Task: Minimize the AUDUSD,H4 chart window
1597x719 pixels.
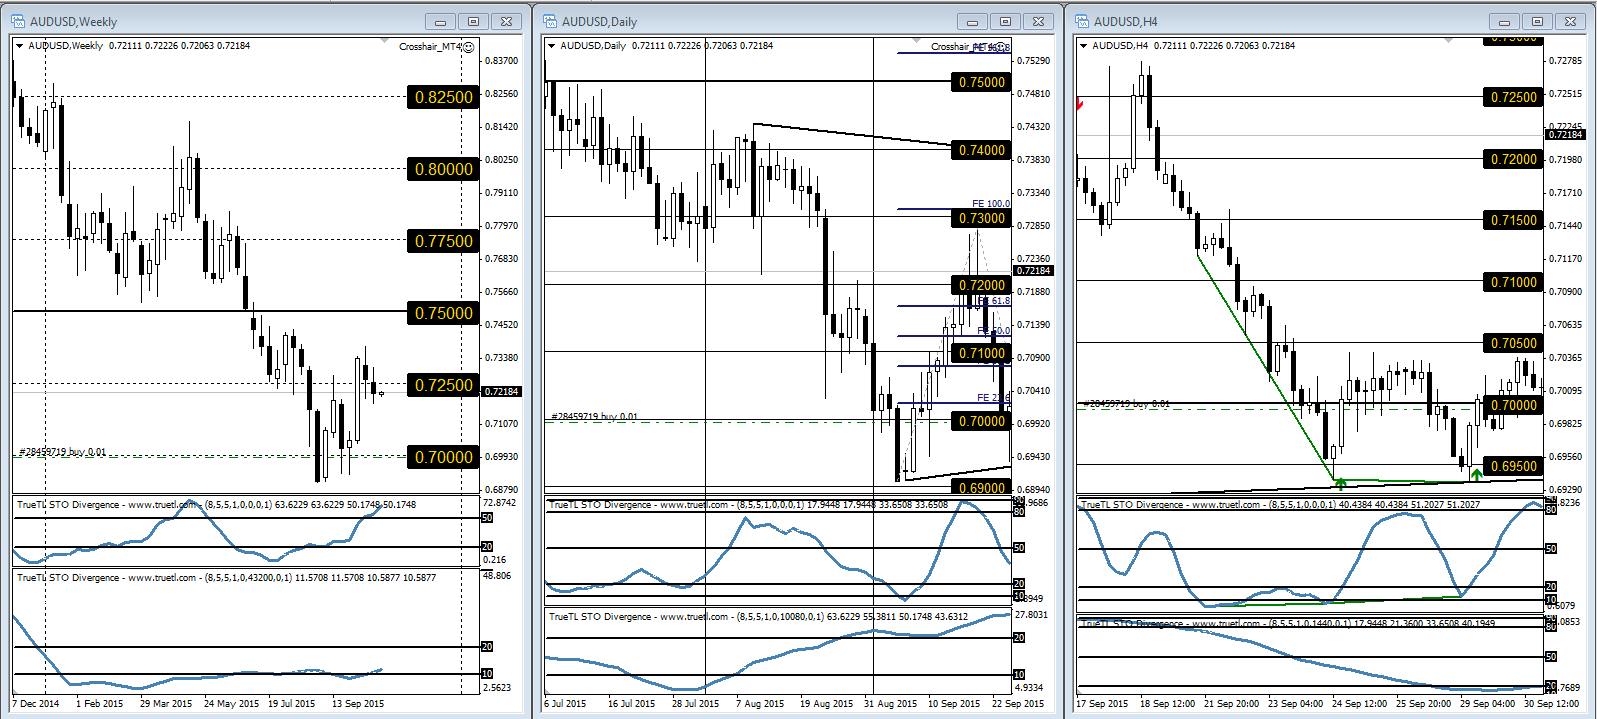Action: pos(1504,21)
